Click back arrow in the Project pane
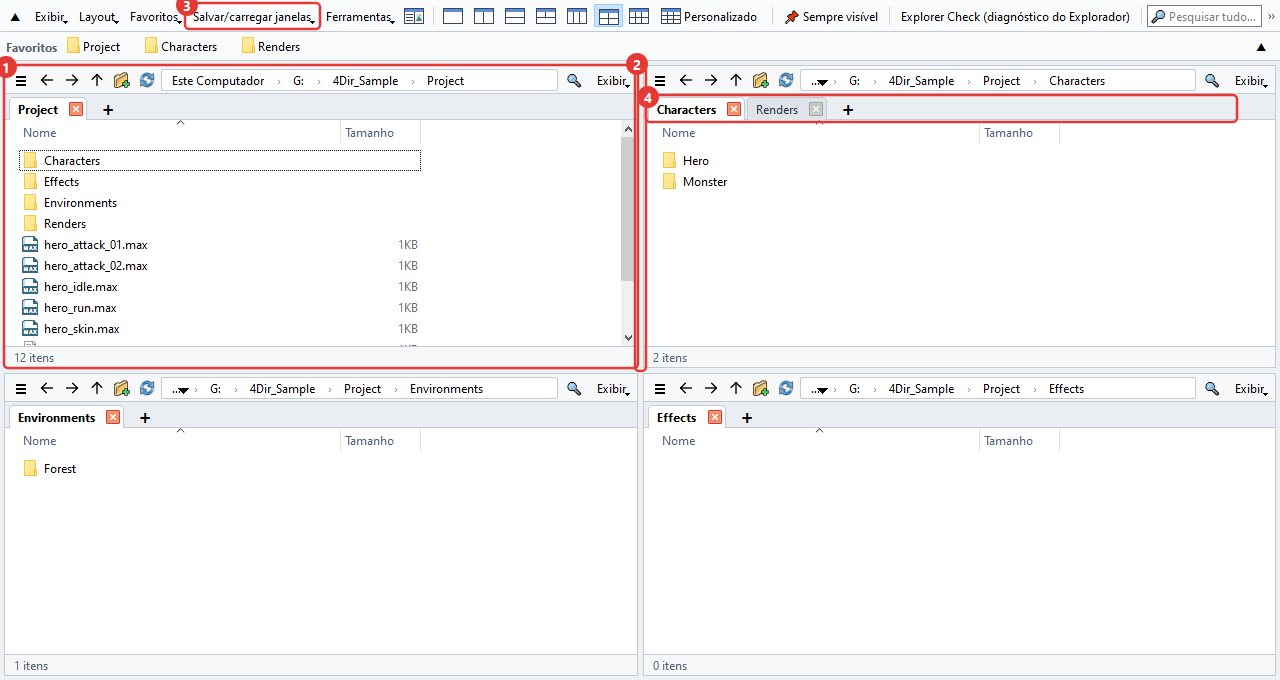1280x680 pixels. (47, 81)
